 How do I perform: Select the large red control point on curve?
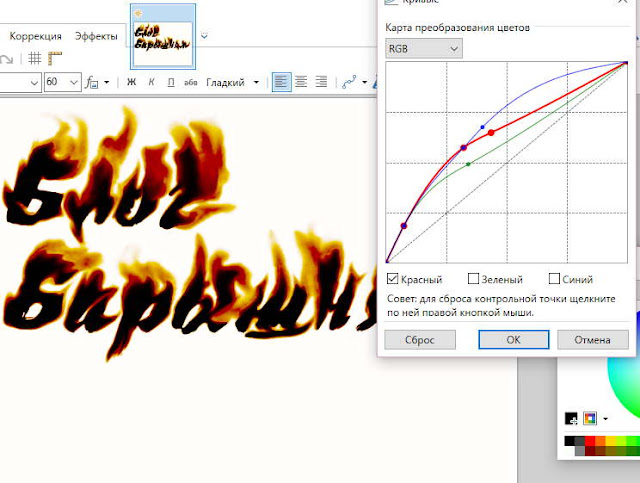491,133
